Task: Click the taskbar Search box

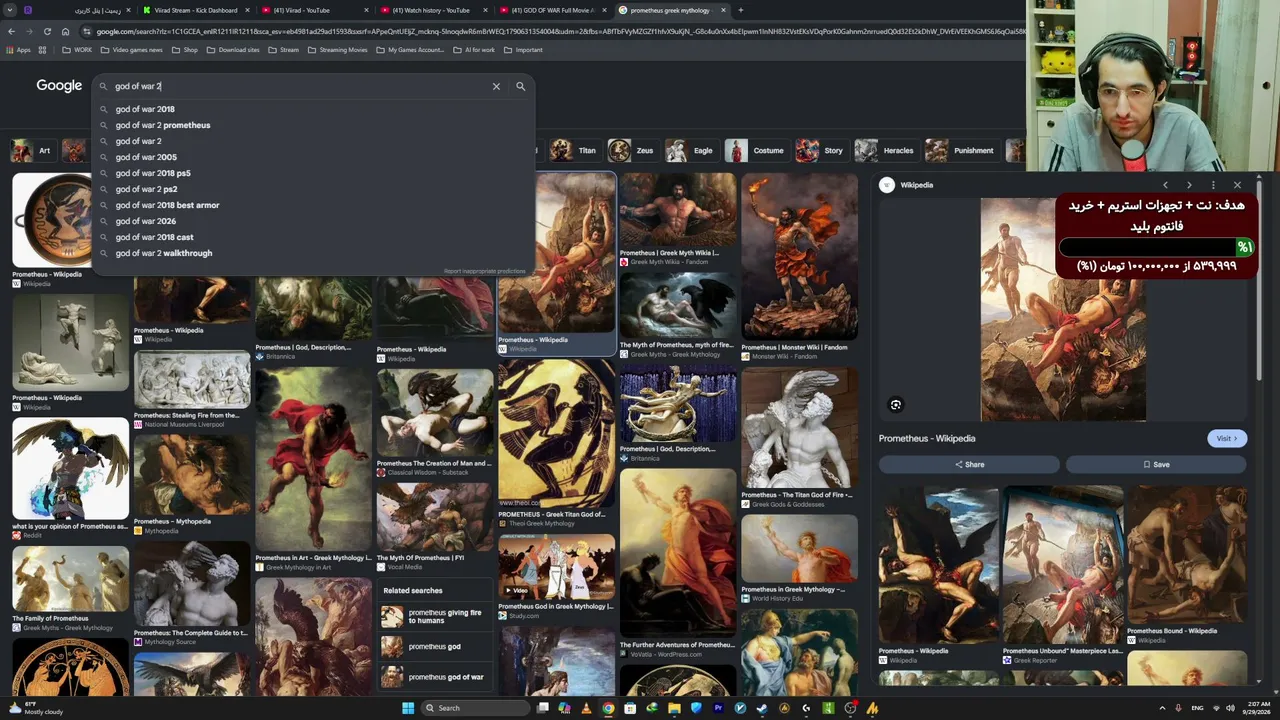Action: [477, 708]
